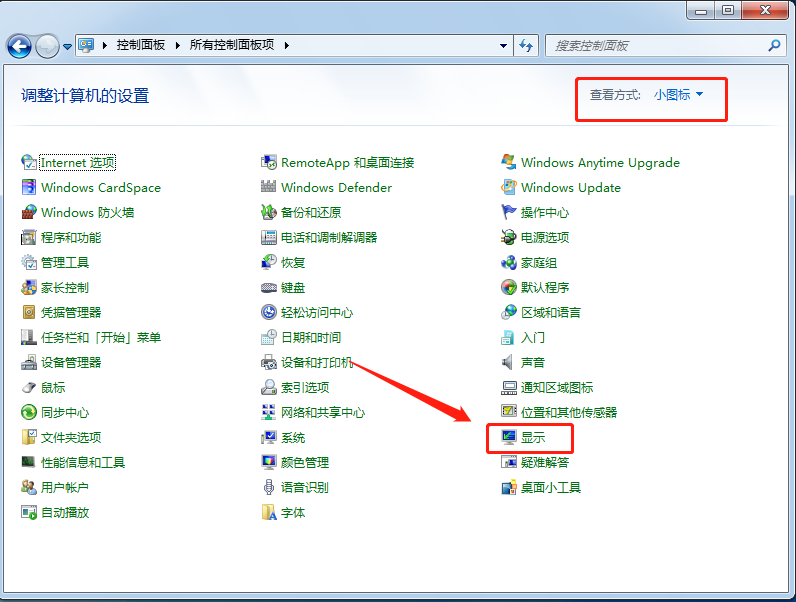Select 控制面板 in the address breadcrumb

click(140, 46)
